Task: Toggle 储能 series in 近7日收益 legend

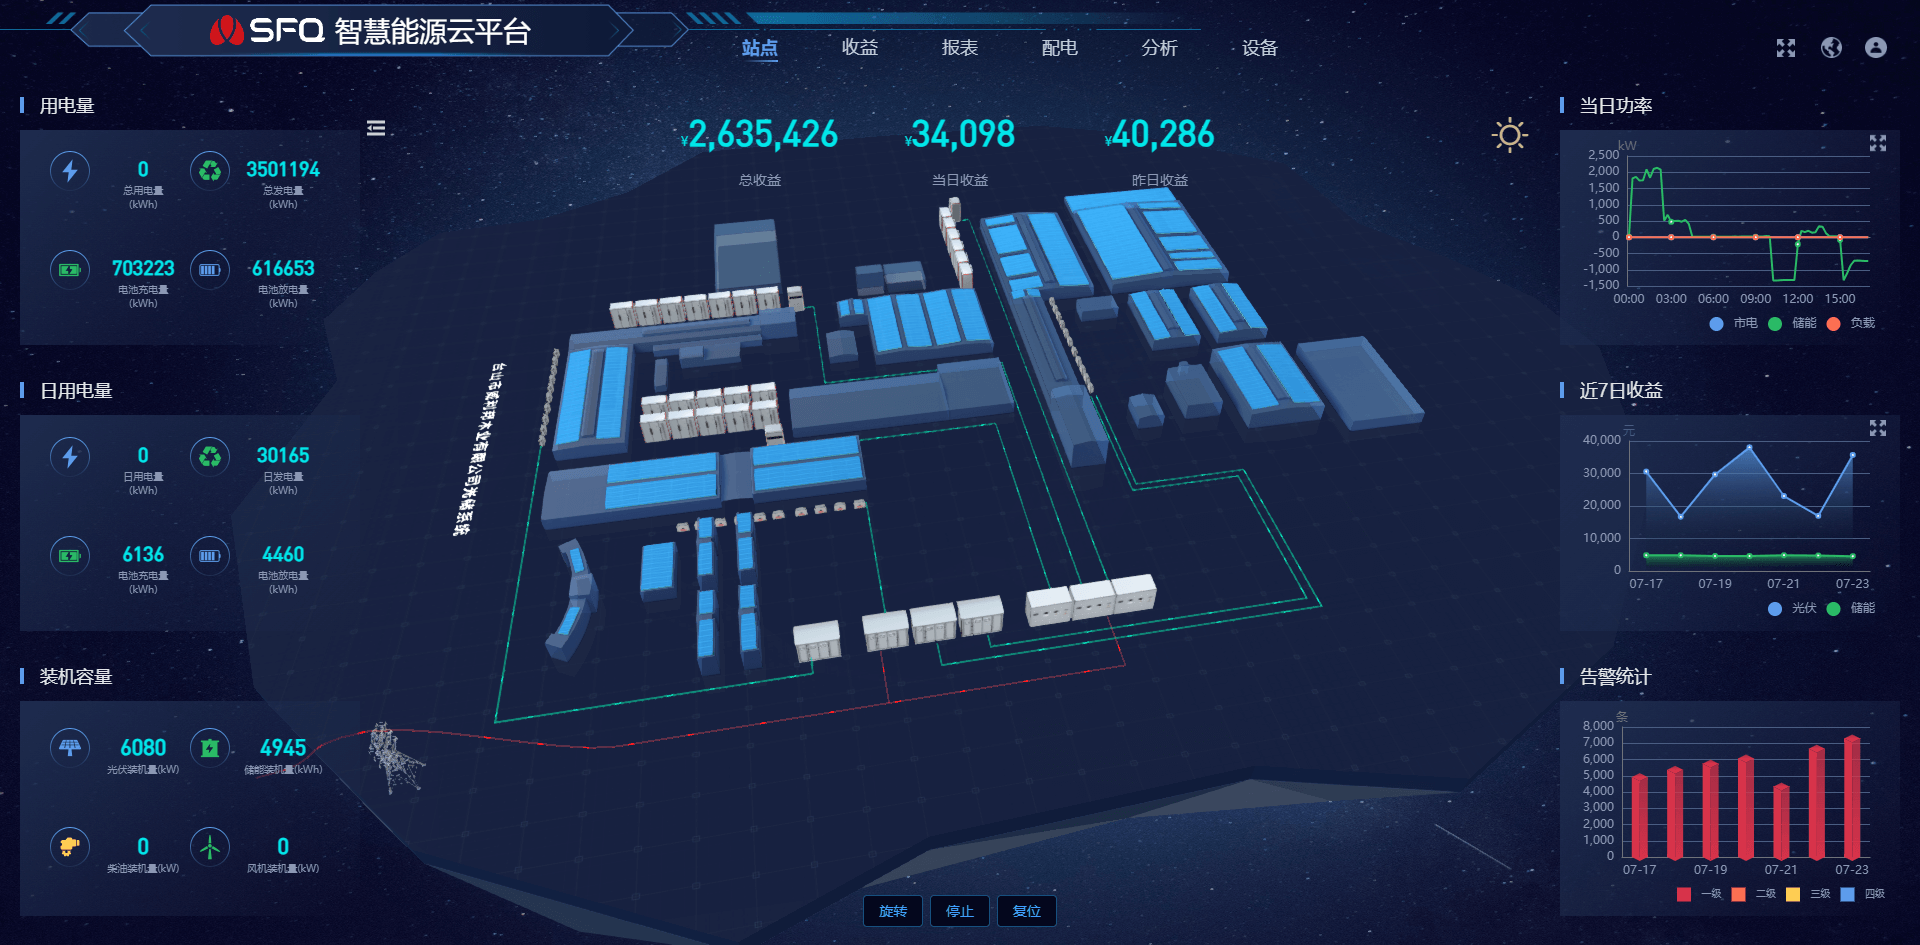Action: pyautogui.click(x=1851, y=608)
